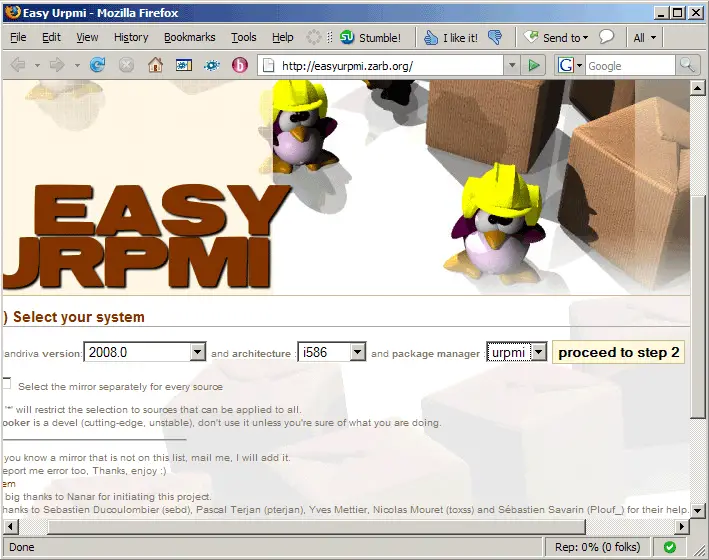Click the horizontal scrollbar left arrow
The height and width of the screenshot is (560, 709).
click(x=10, y=527)
